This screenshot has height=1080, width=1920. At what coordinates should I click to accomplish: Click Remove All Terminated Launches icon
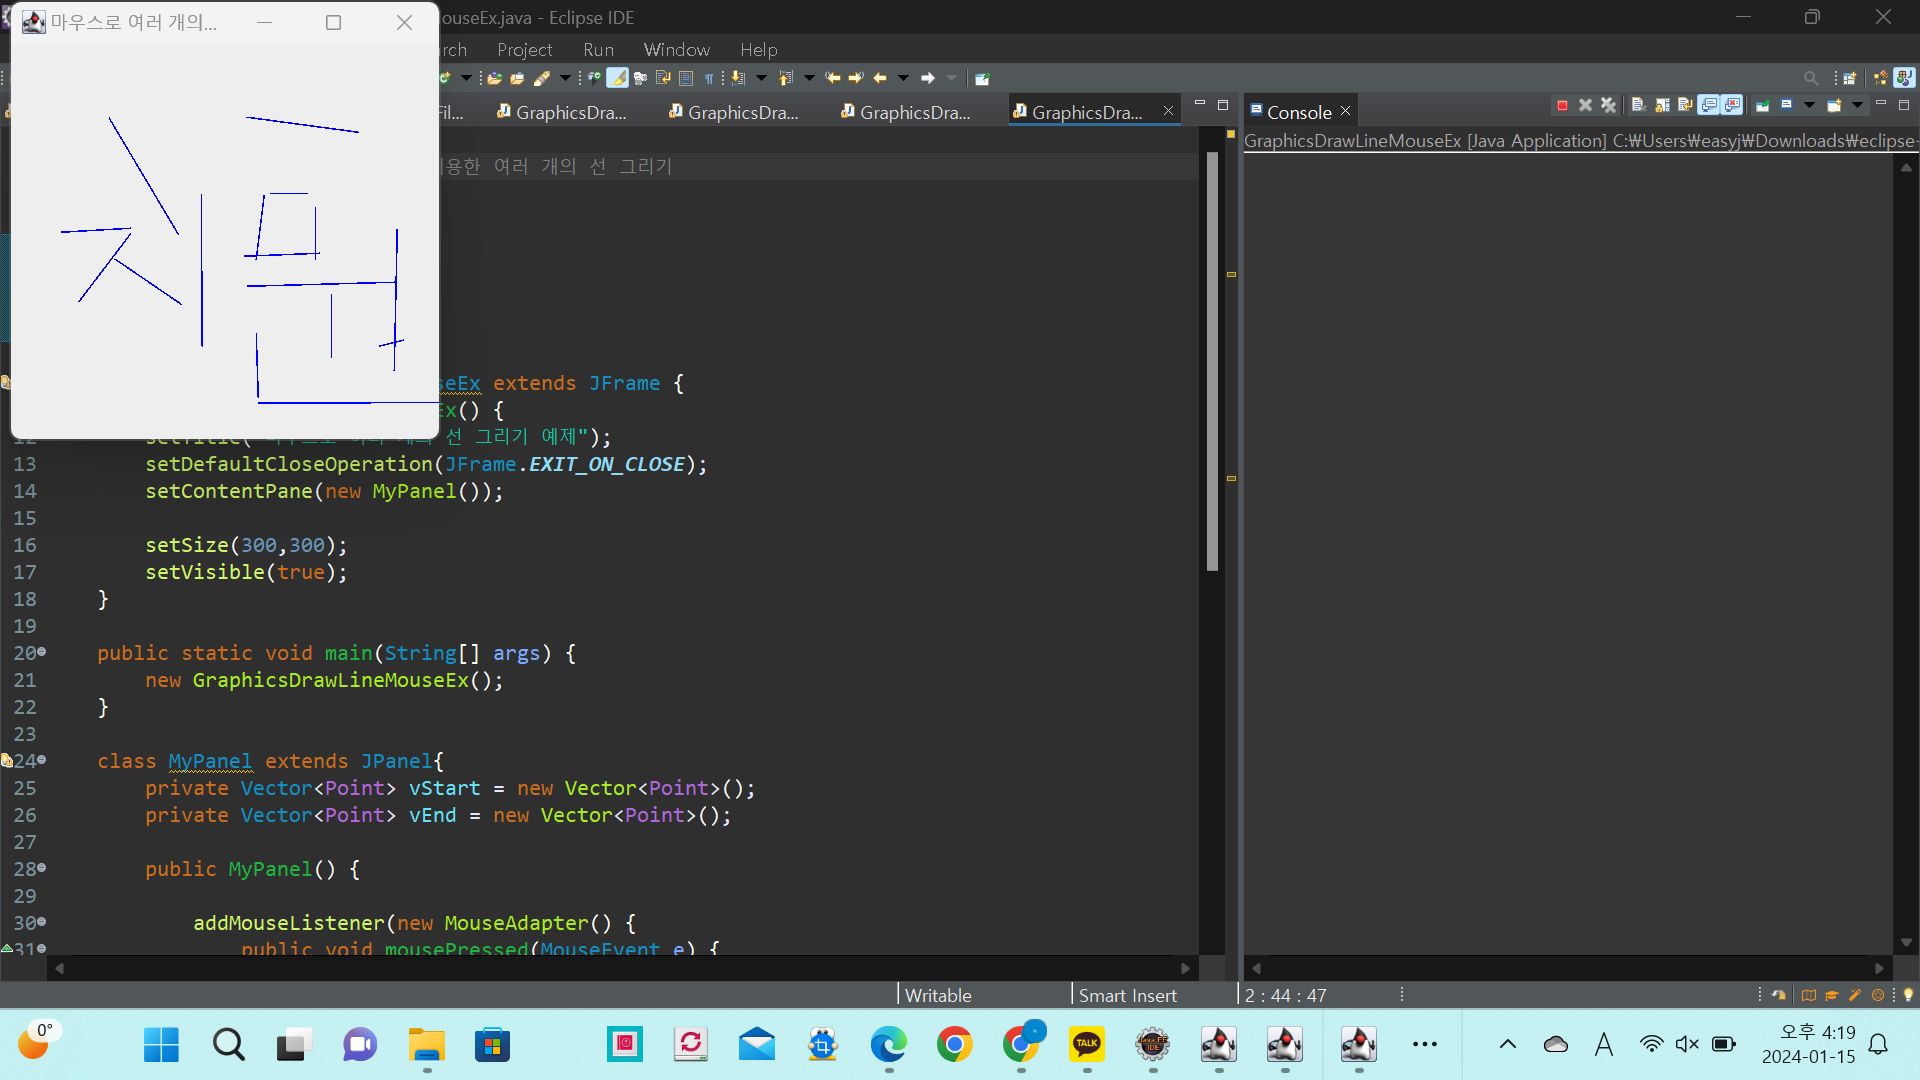point(1608,105)
